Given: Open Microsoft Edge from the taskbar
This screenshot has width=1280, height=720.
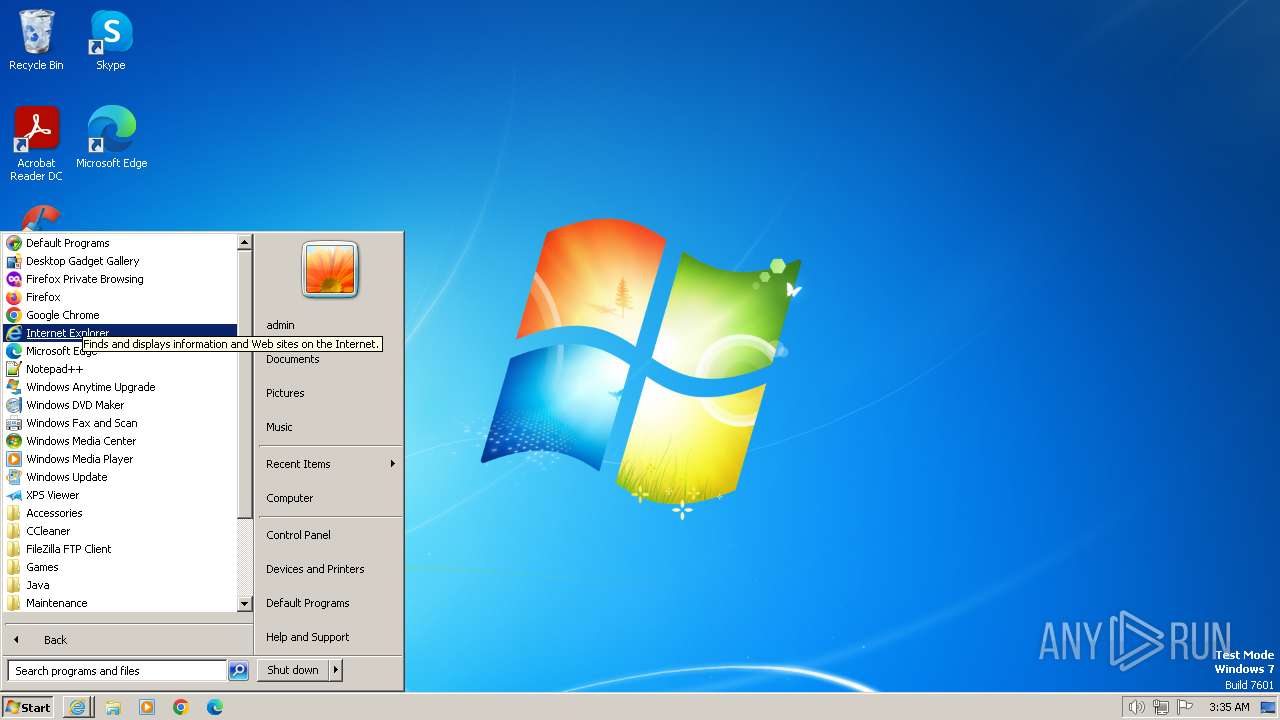Looking at the screenshot, I should (215, 707).
